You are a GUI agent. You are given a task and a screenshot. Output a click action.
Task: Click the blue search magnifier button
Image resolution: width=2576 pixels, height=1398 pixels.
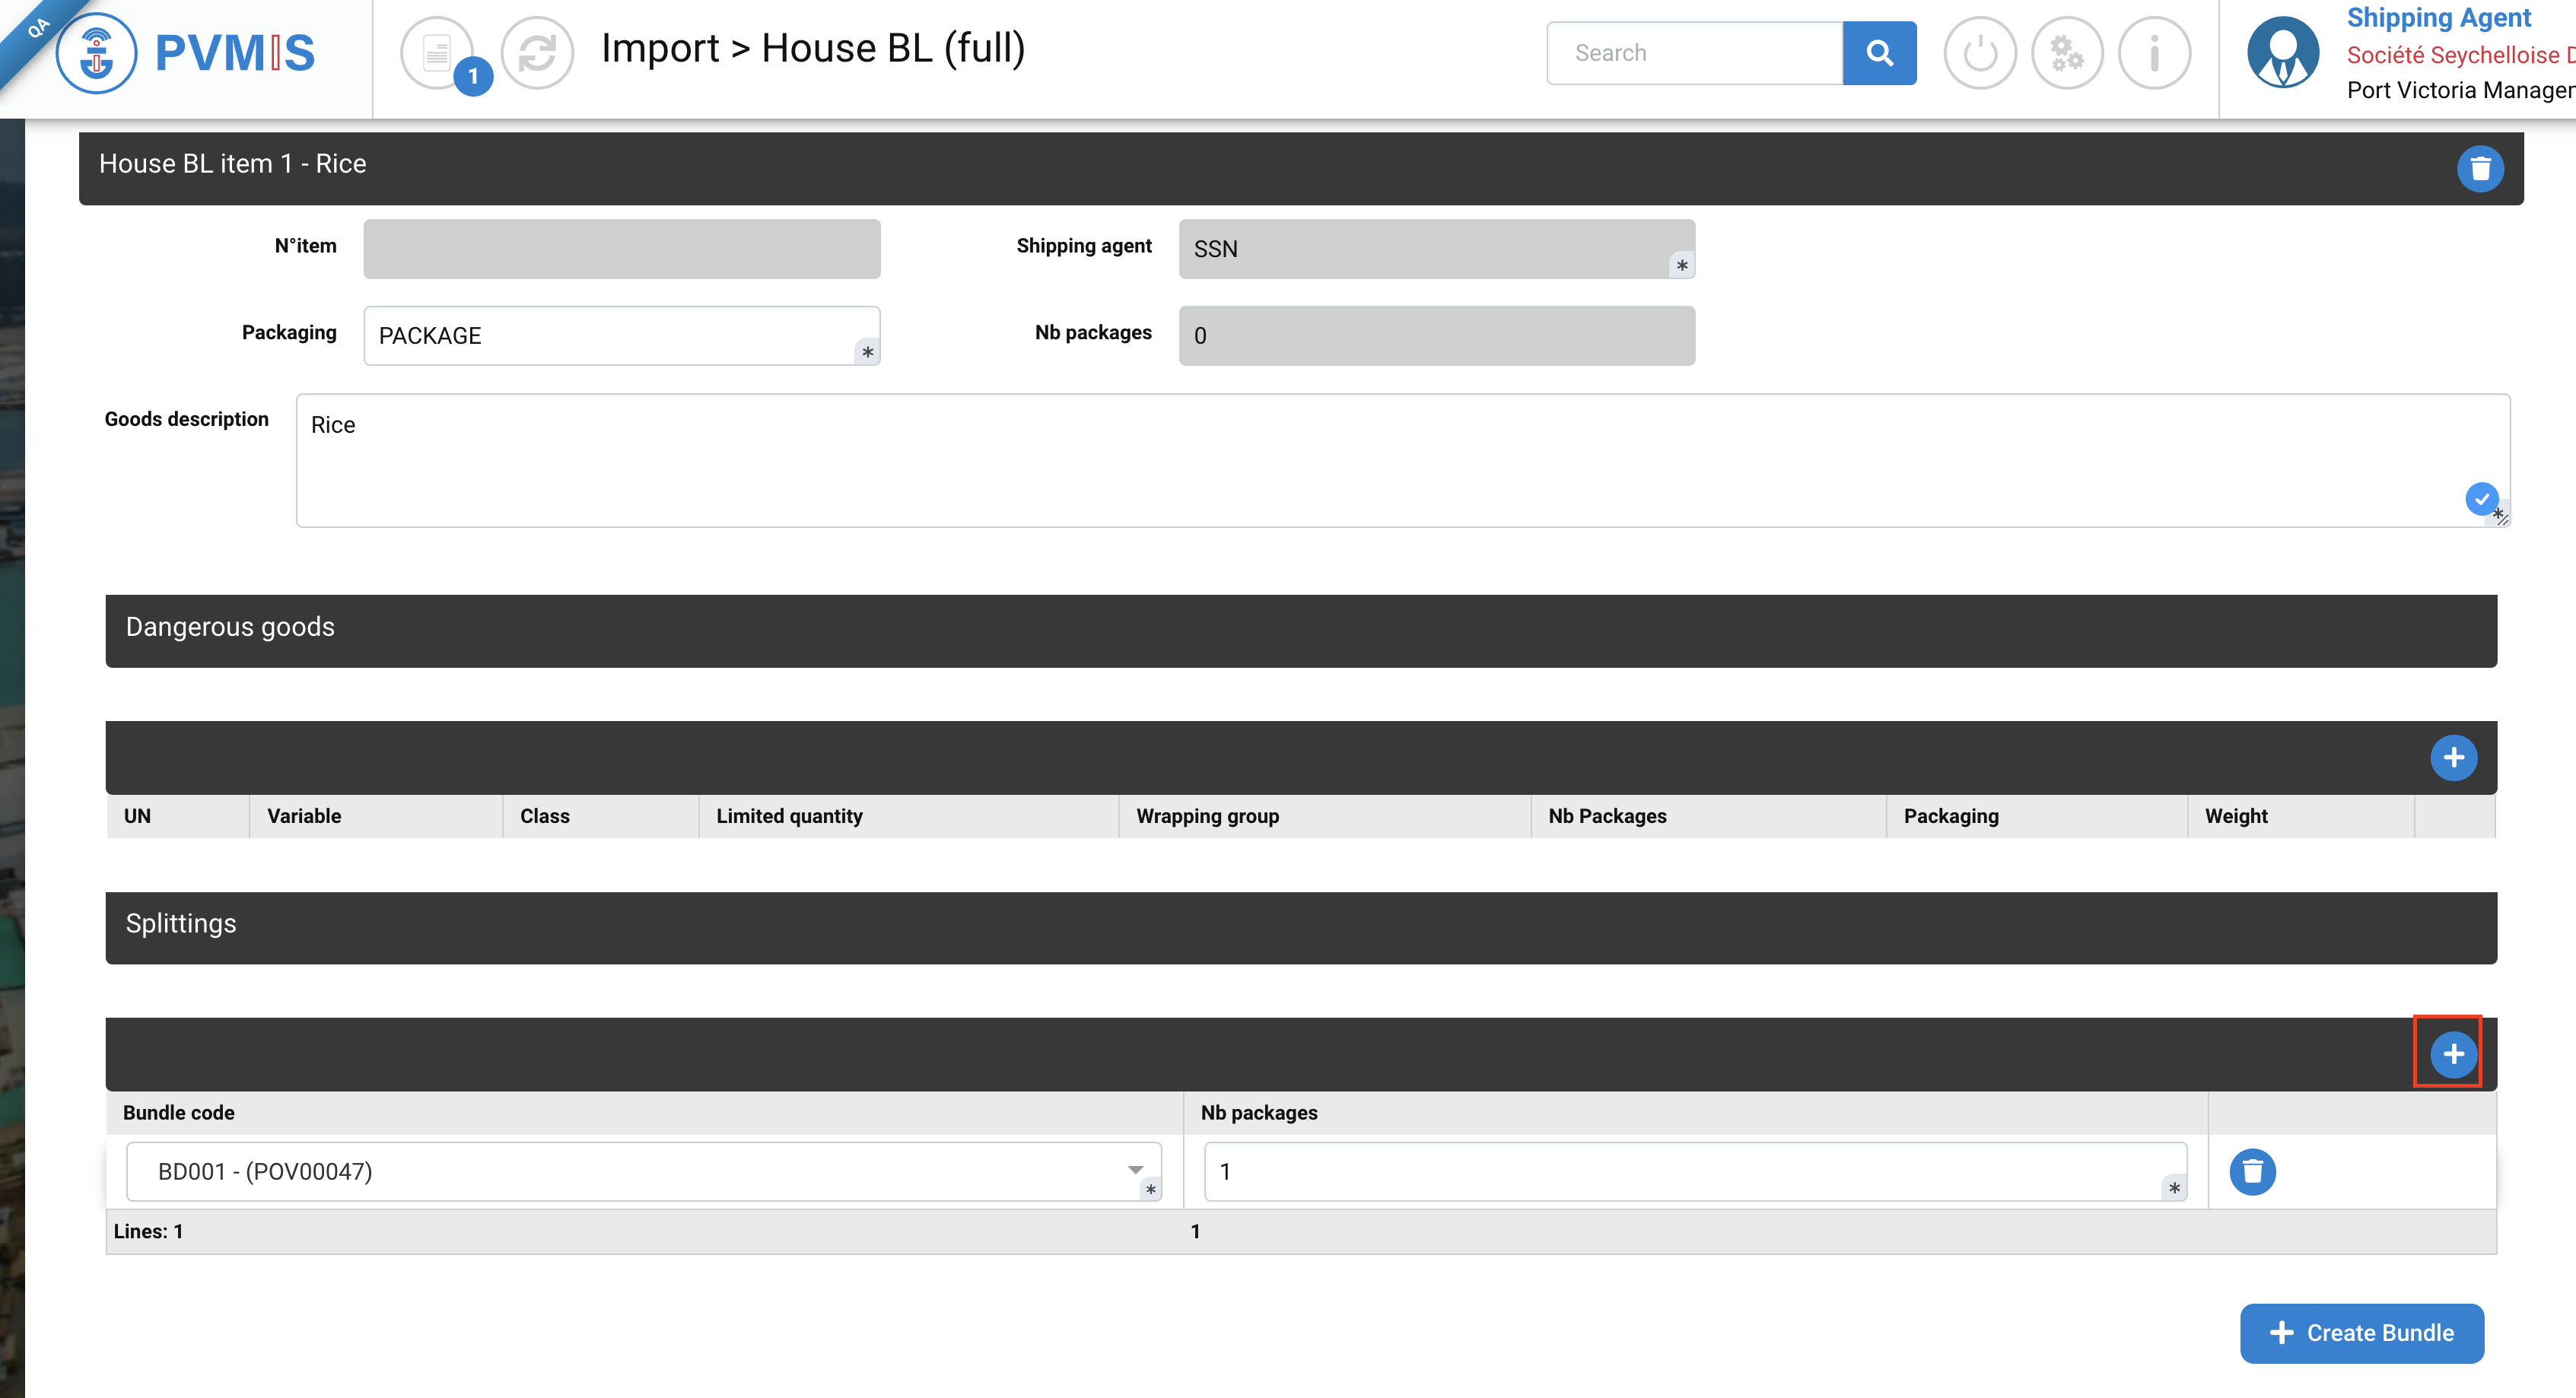(x=1879, y=53)
